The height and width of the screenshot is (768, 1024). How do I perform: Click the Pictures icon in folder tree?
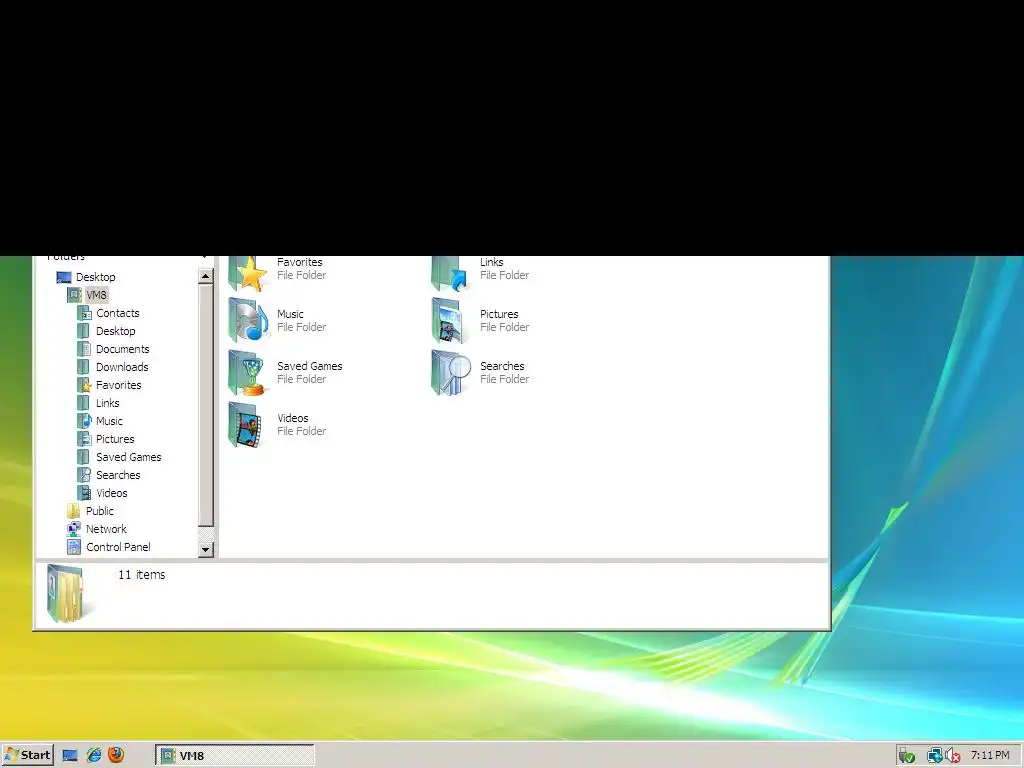[x=84, y=439]
